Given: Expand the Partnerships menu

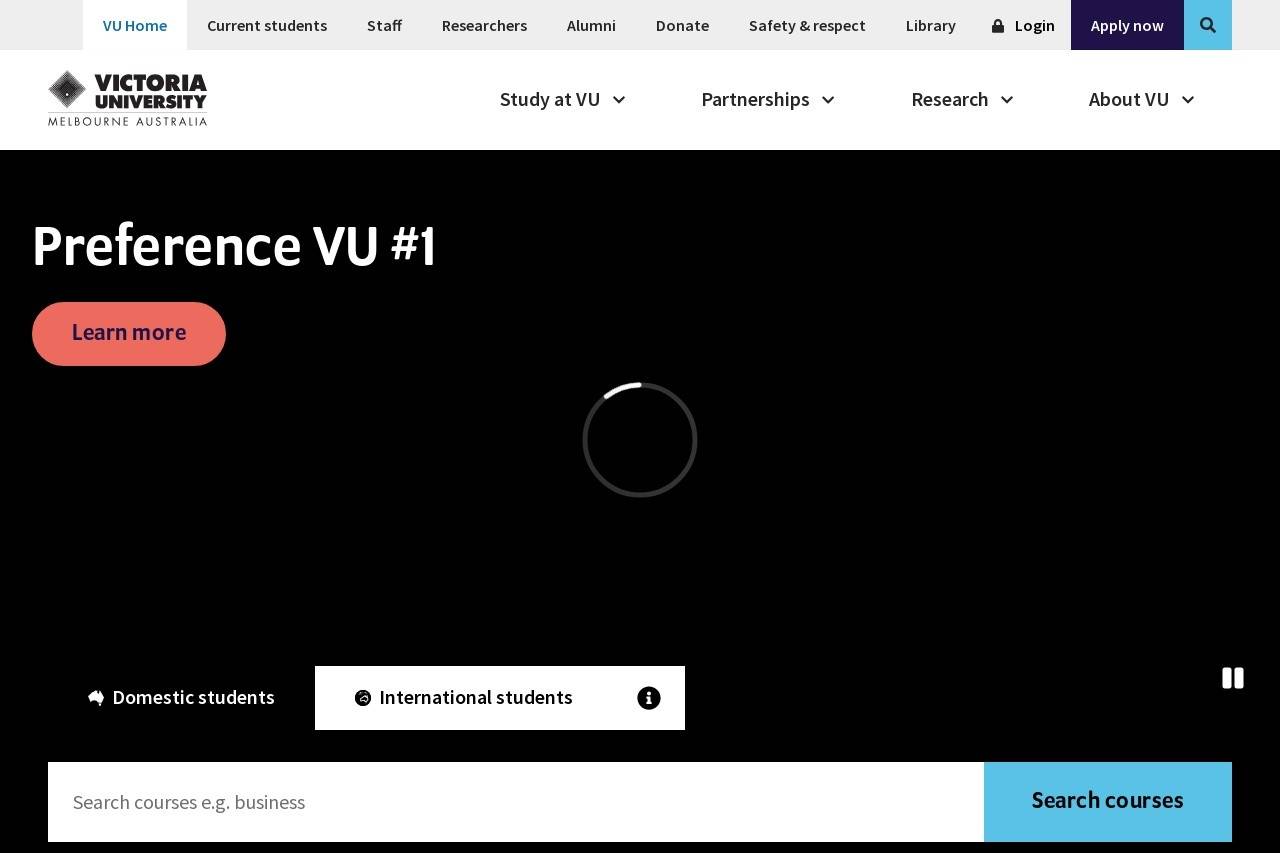Looking at the screenshot, I should (x=768, y=99).
